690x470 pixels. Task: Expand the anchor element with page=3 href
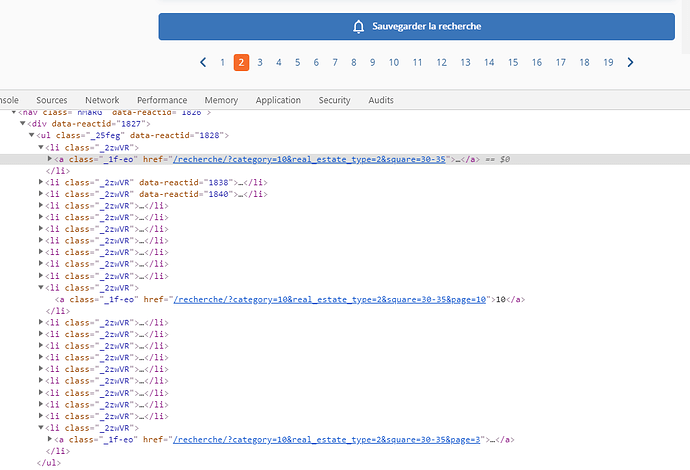coord(50,439)
